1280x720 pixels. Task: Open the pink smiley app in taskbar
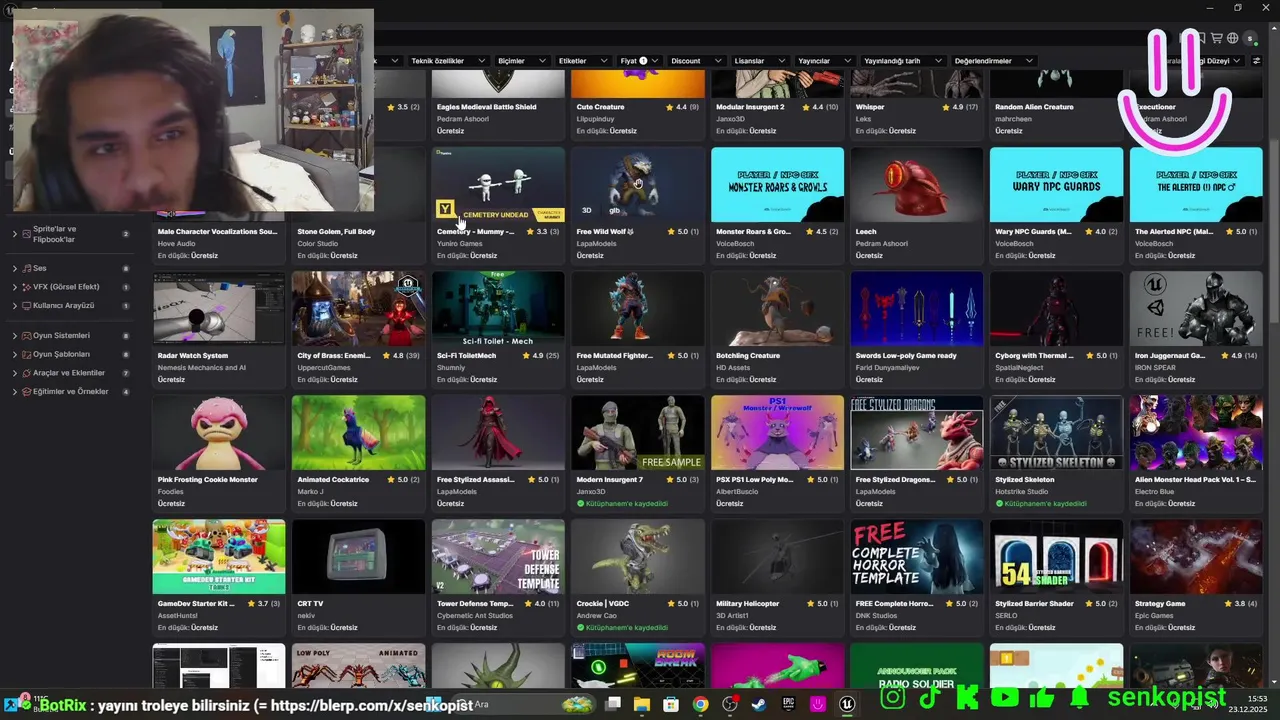click(x=818, y=704)
